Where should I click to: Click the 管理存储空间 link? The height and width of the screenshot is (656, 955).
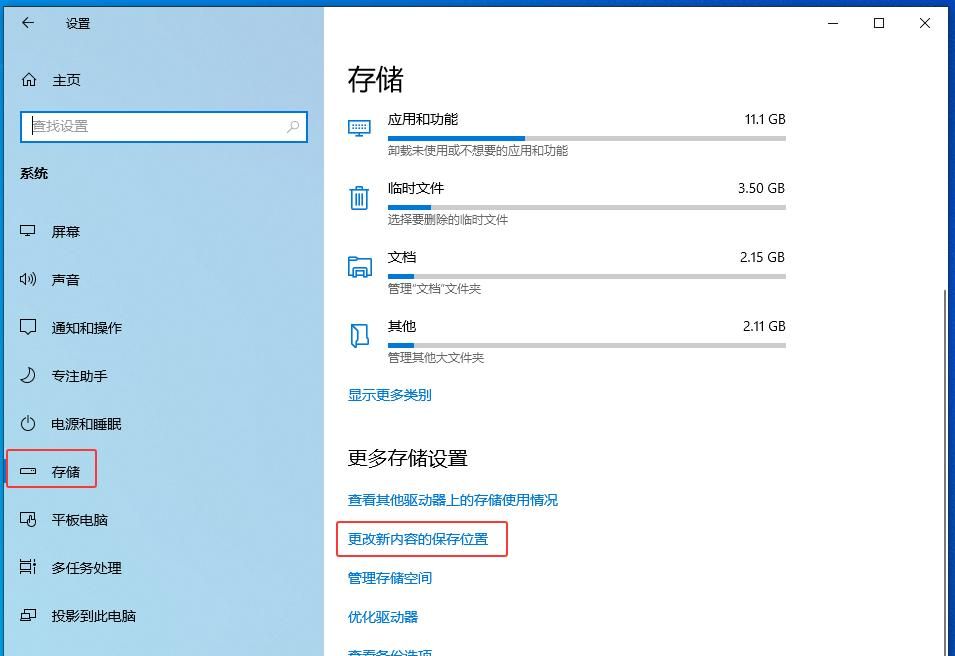tap(392, 578)
